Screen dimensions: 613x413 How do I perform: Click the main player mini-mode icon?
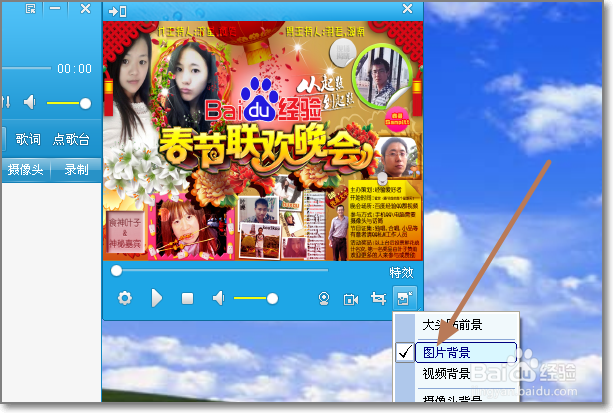pos(30,8)
